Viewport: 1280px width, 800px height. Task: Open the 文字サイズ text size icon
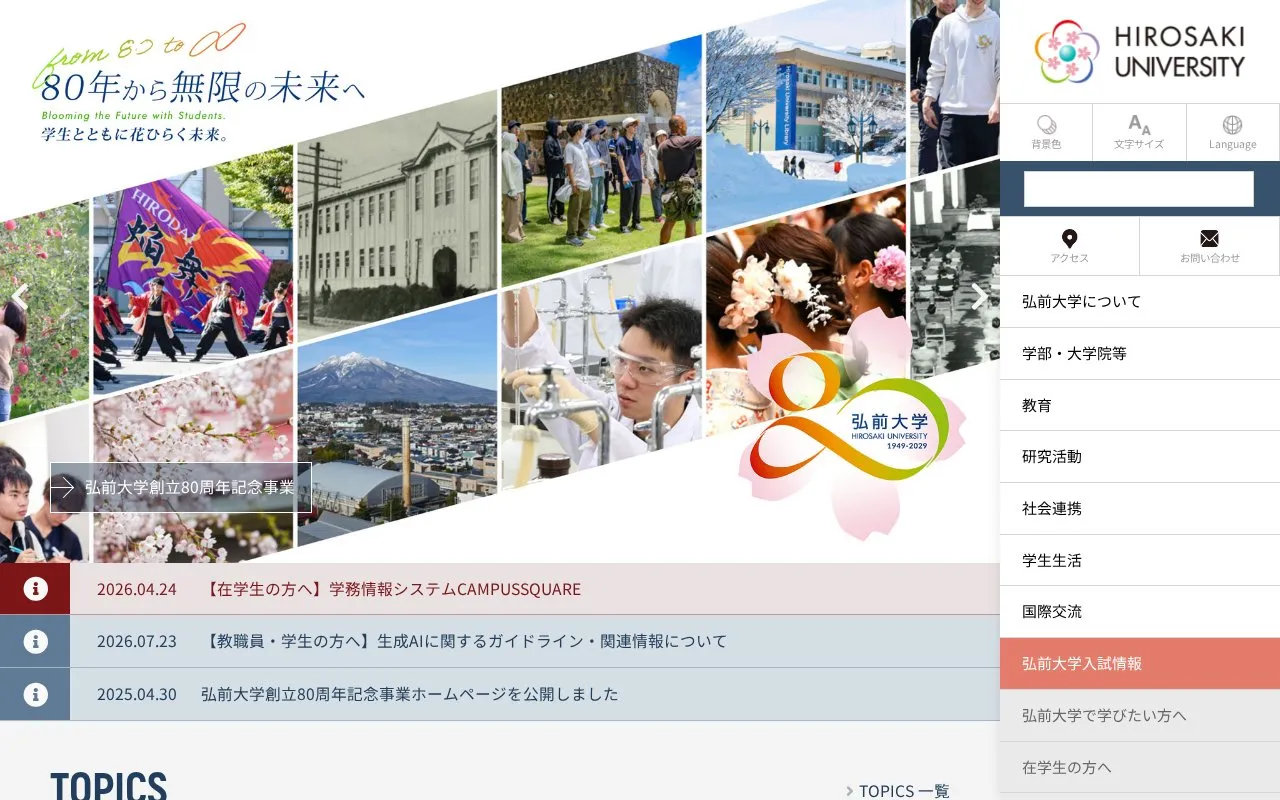pos(1139,132)
